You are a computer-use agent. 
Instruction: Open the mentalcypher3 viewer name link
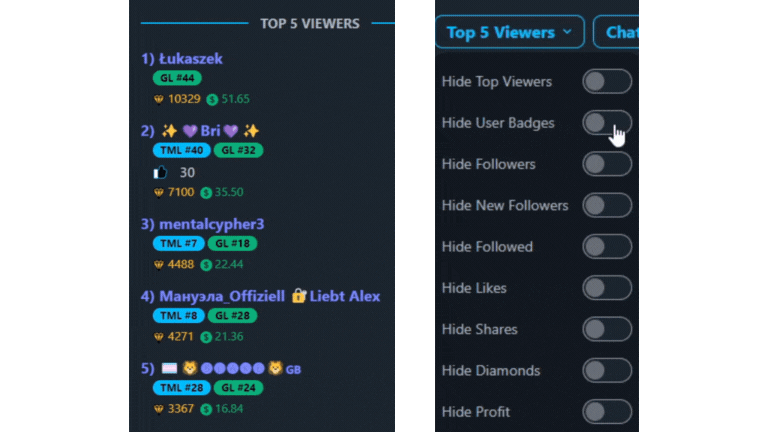212,224
